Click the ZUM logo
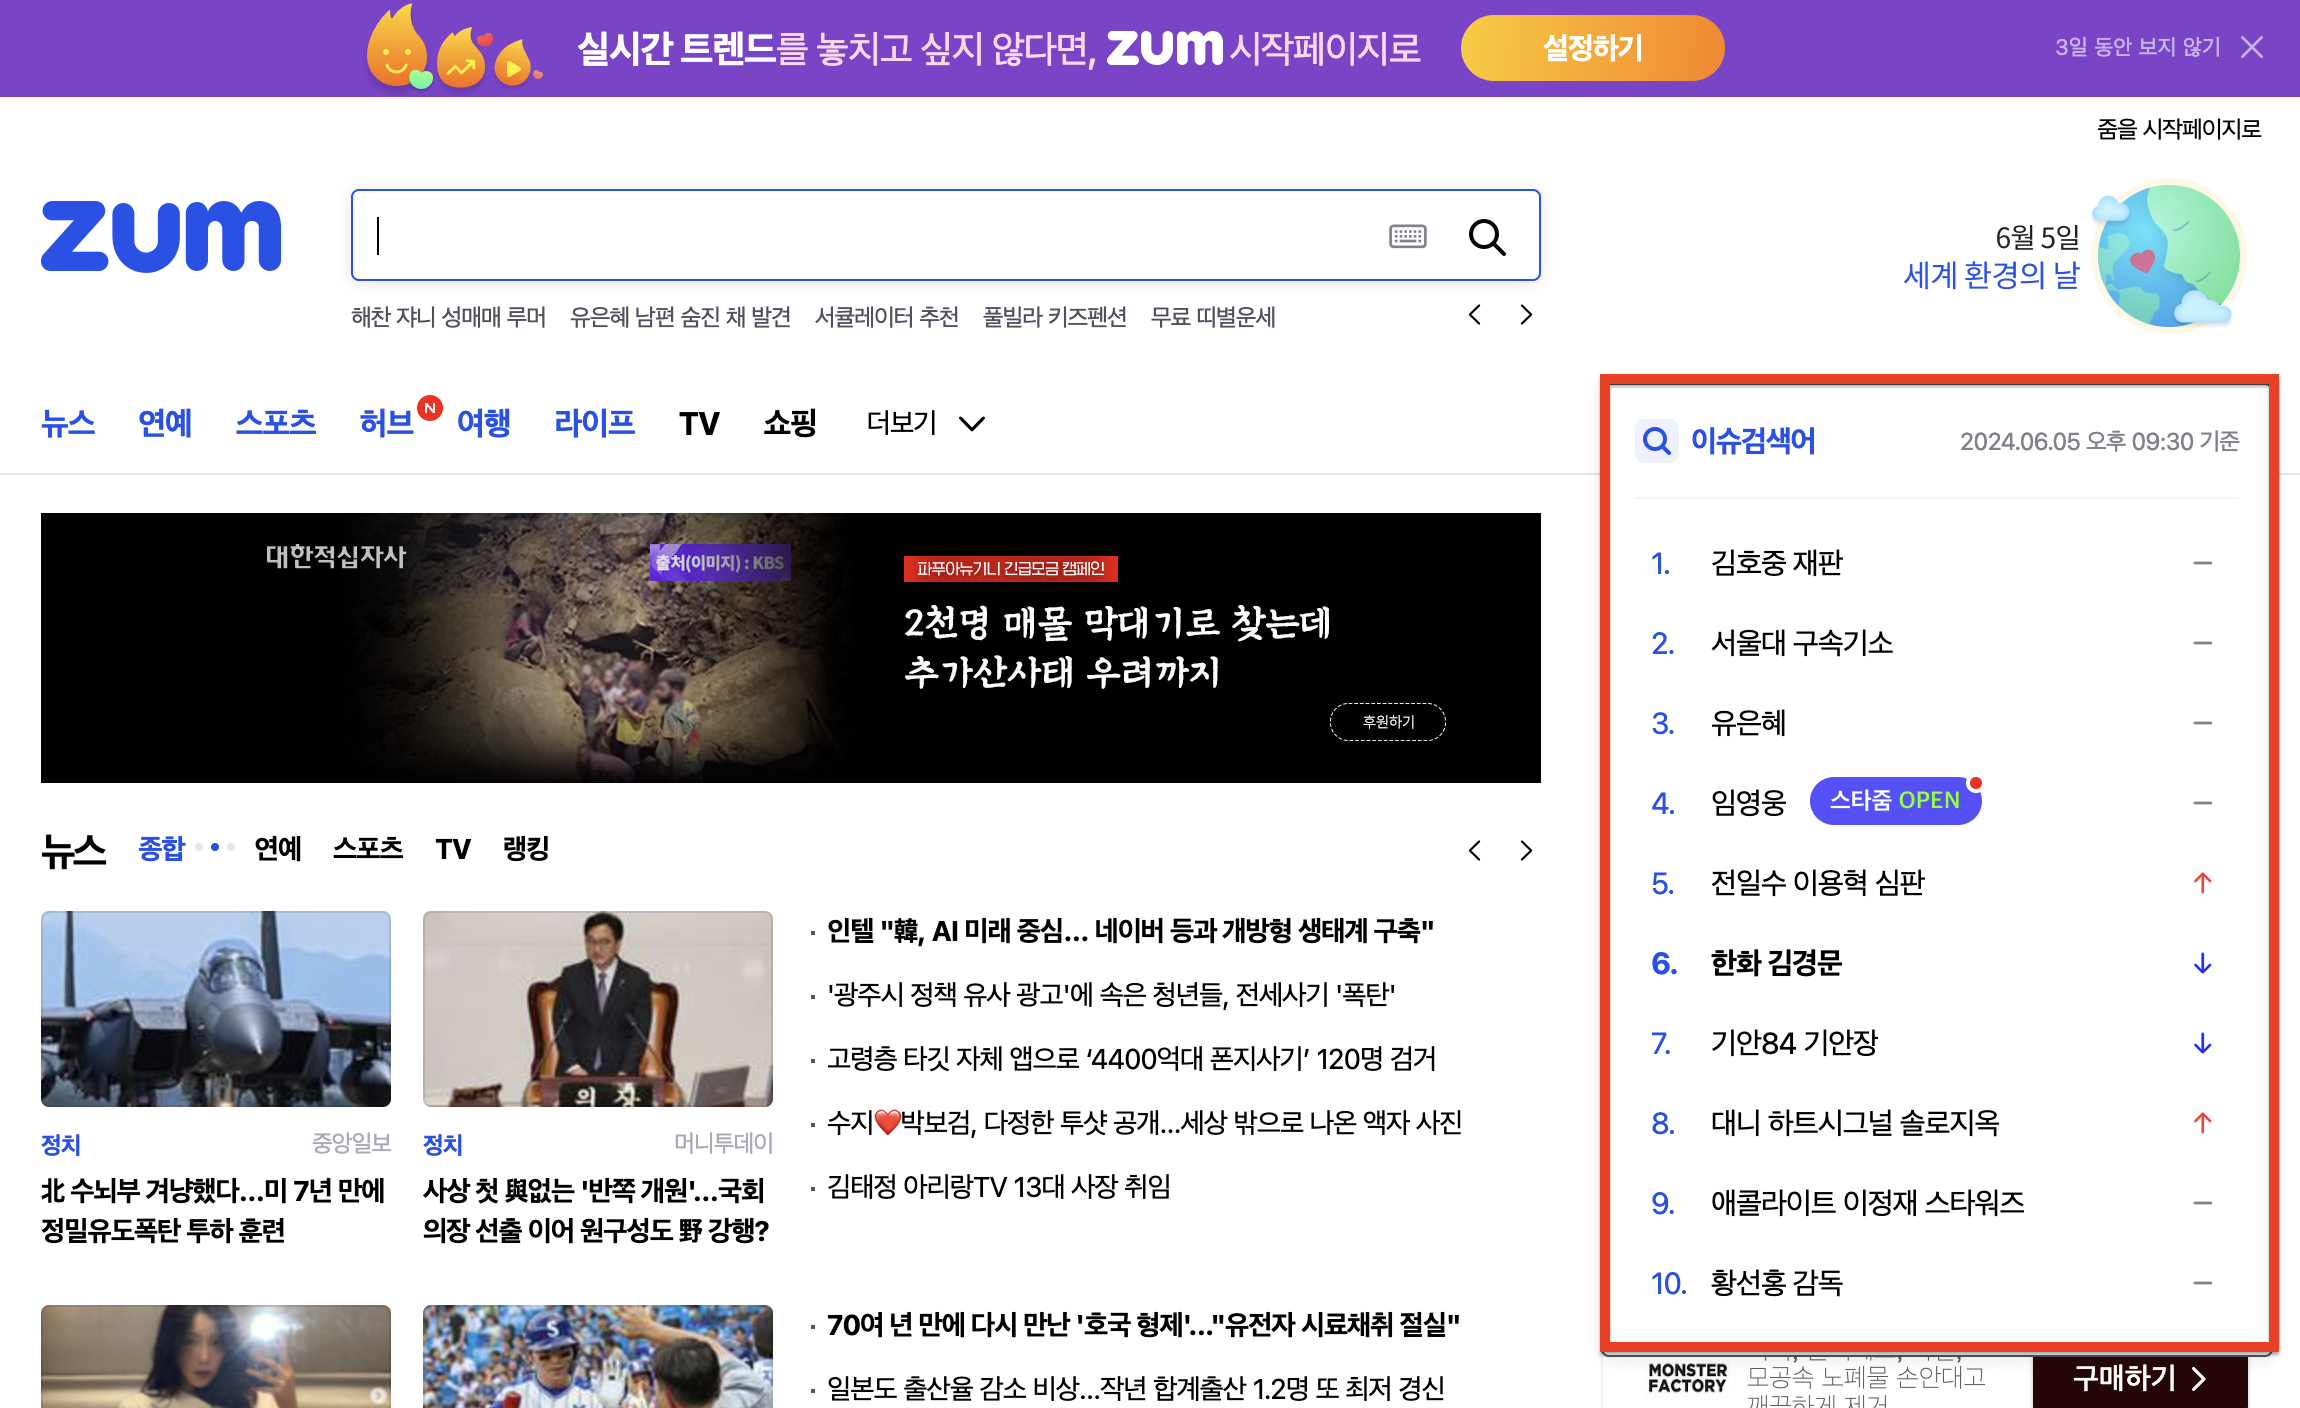 (161, 236)
